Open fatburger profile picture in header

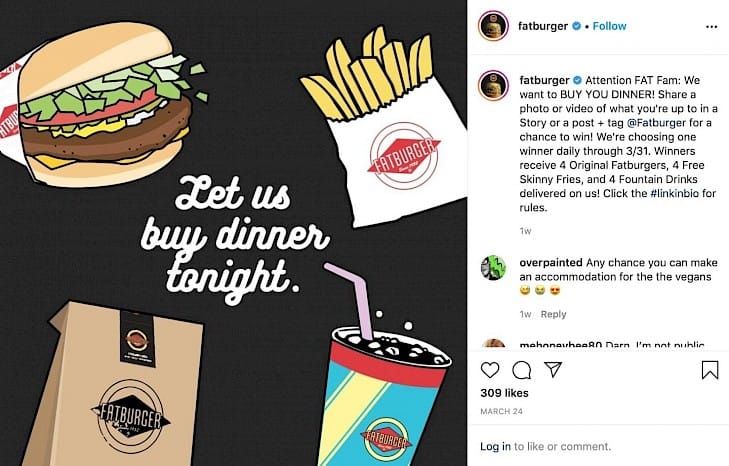point(493,26)
